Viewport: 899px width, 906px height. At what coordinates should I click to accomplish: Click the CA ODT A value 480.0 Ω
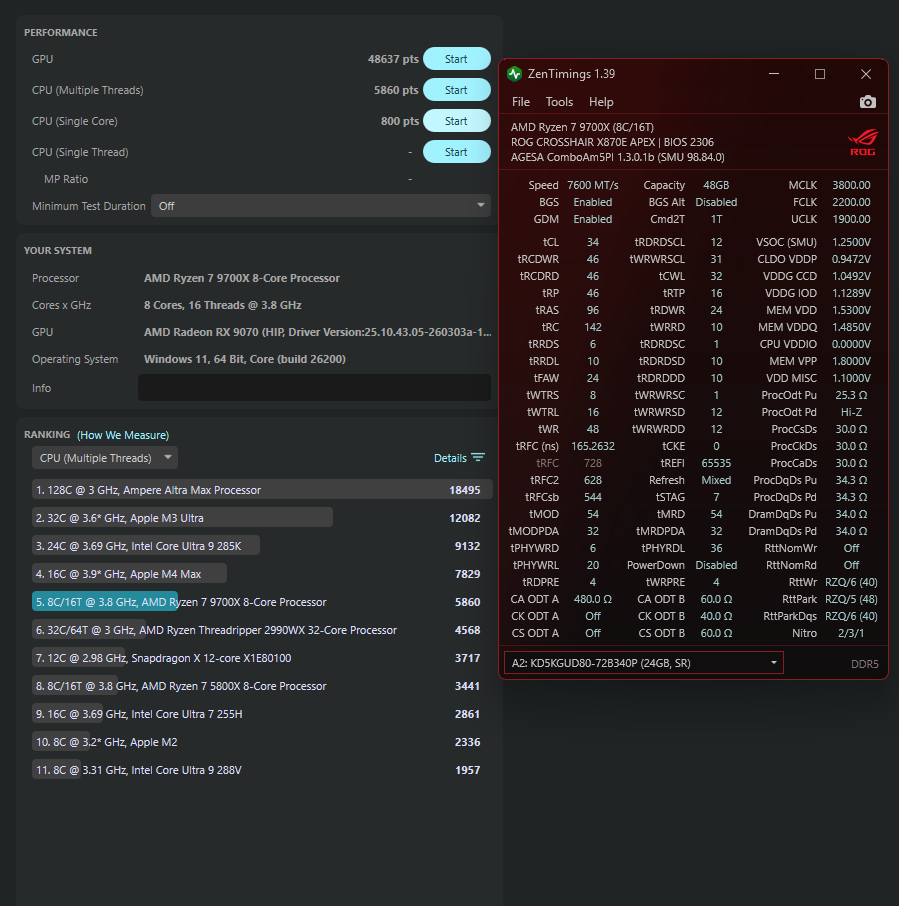click(x=593, y=599)
